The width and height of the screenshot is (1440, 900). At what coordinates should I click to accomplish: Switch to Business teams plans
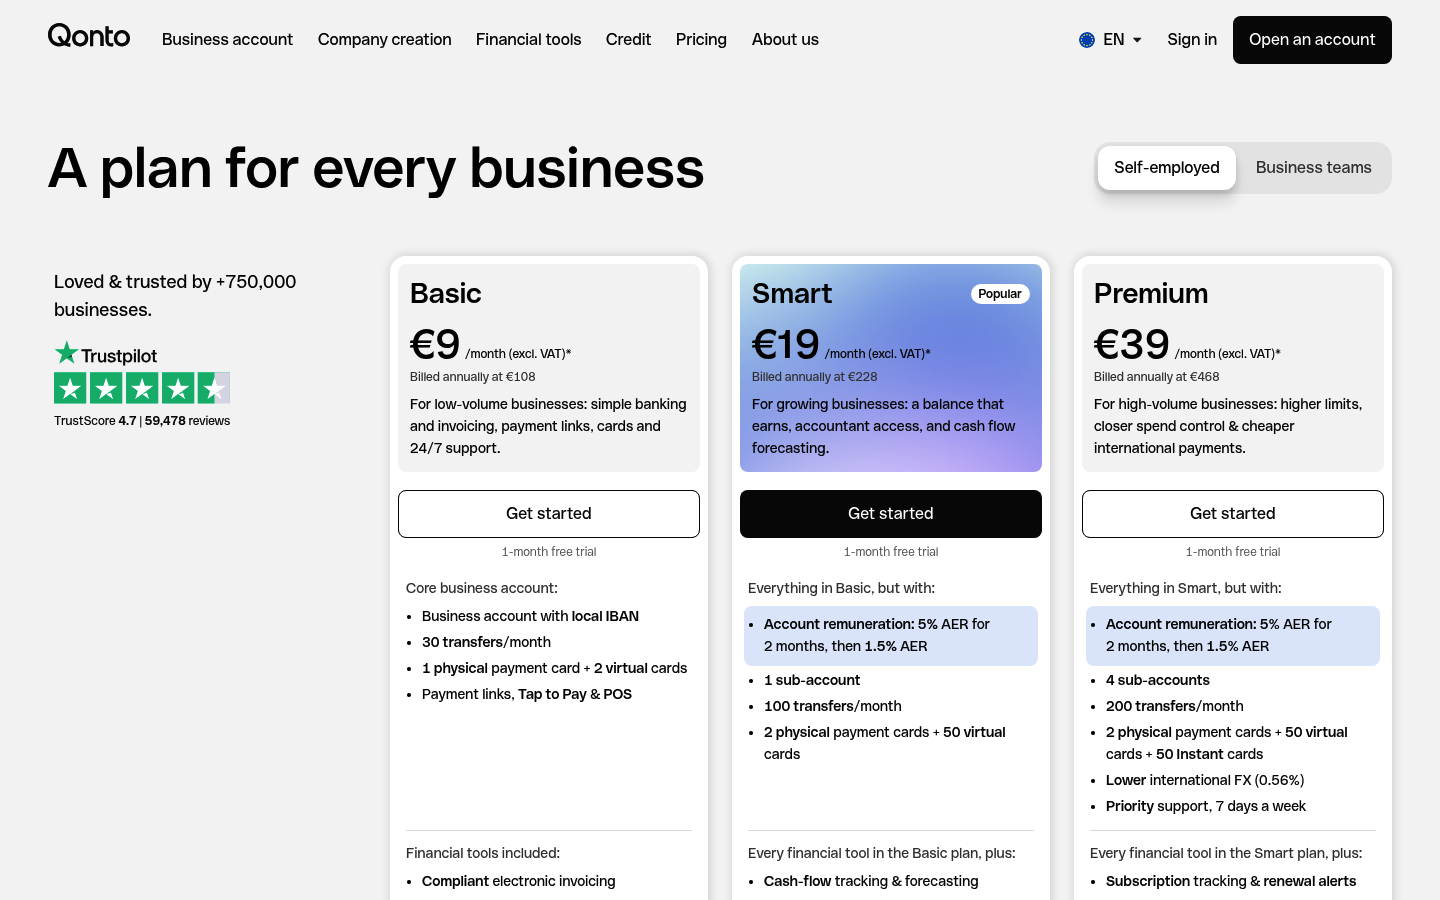(1313, 168)
